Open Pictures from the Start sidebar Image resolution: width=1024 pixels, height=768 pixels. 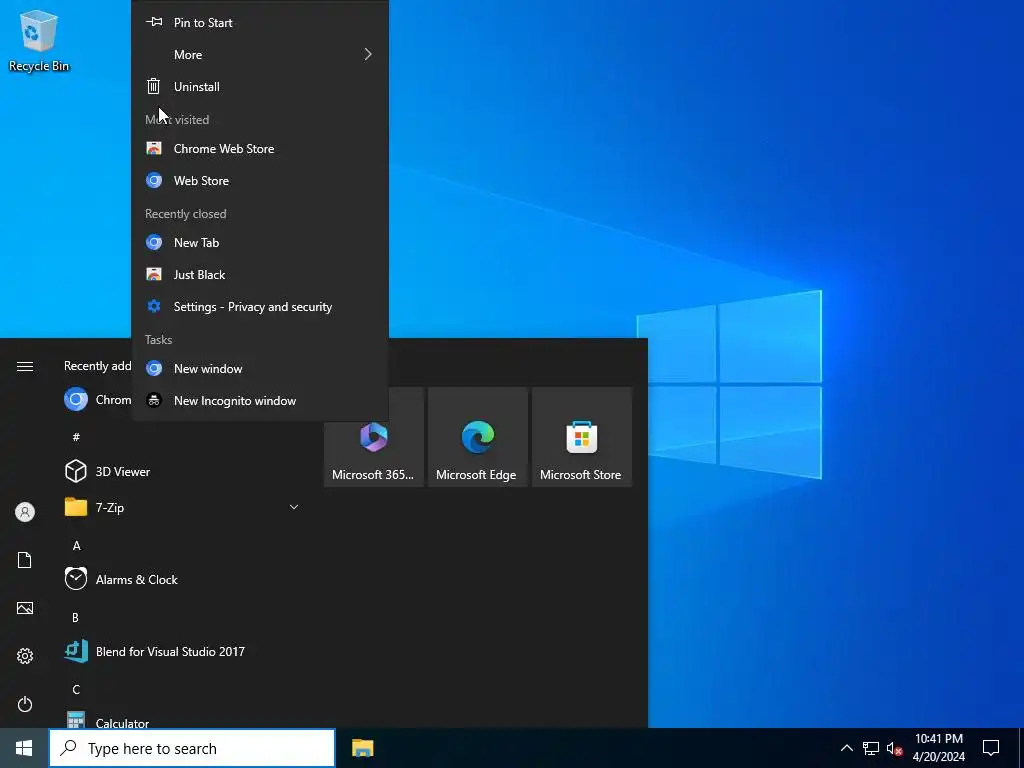coord(25,608)
